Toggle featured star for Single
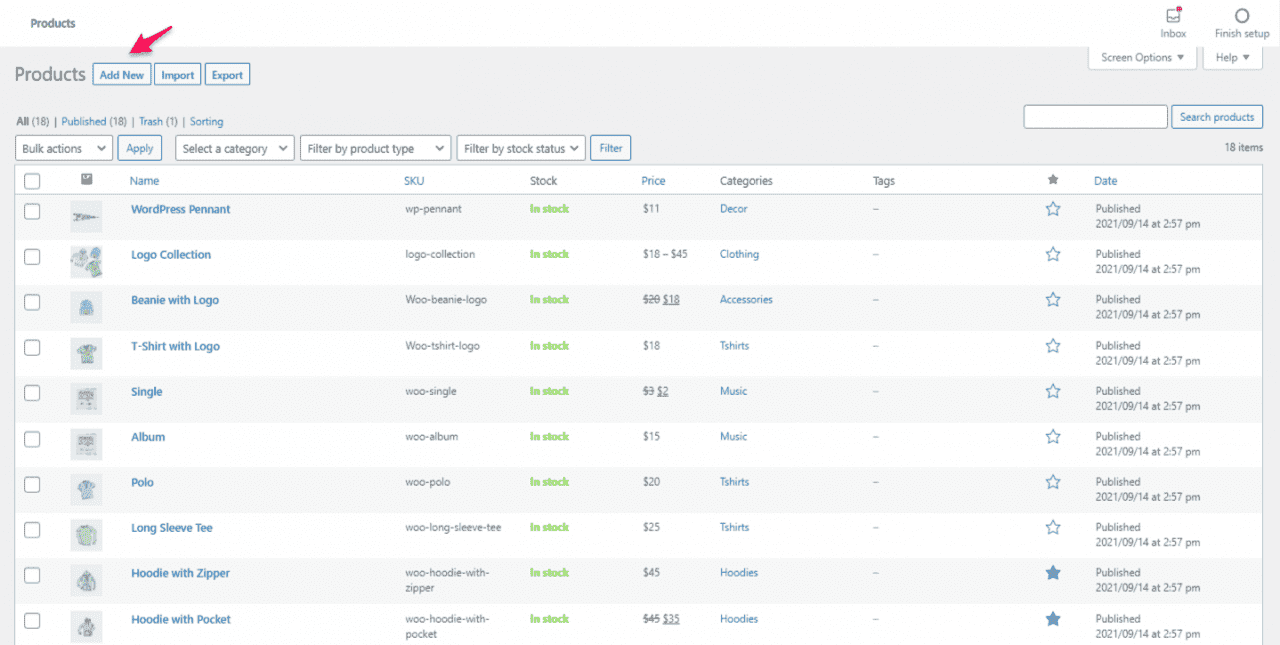Viewport: 1280px width, 645px height. (x=1053, y=391)
